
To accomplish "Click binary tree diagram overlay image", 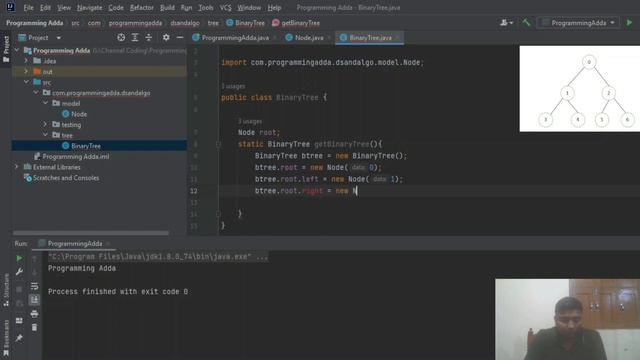I will [x=580, y=89].
